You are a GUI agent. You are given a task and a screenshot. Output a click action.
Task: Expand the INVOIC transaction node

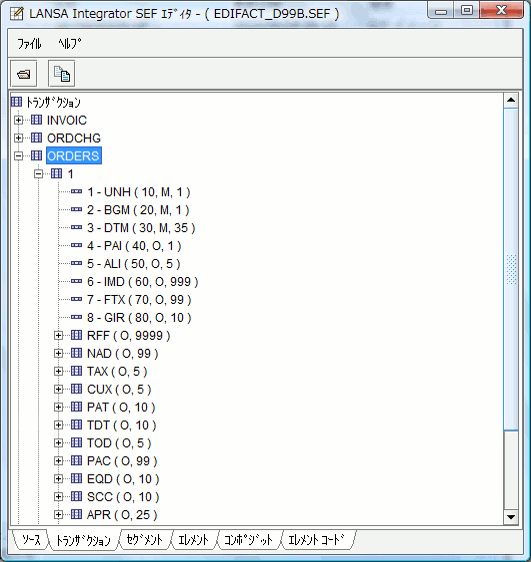19,120
